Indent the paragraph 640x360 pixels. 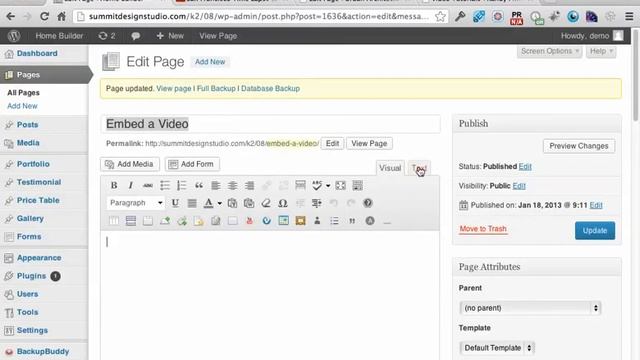(317, 203)
